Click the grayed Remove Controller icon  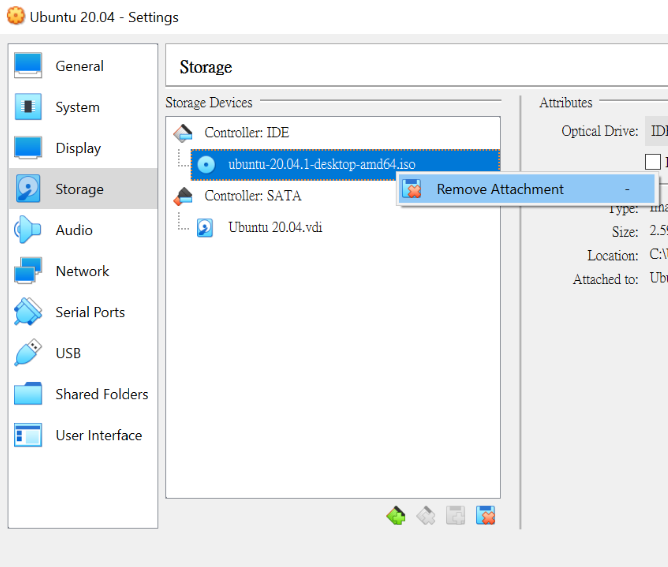426,516
